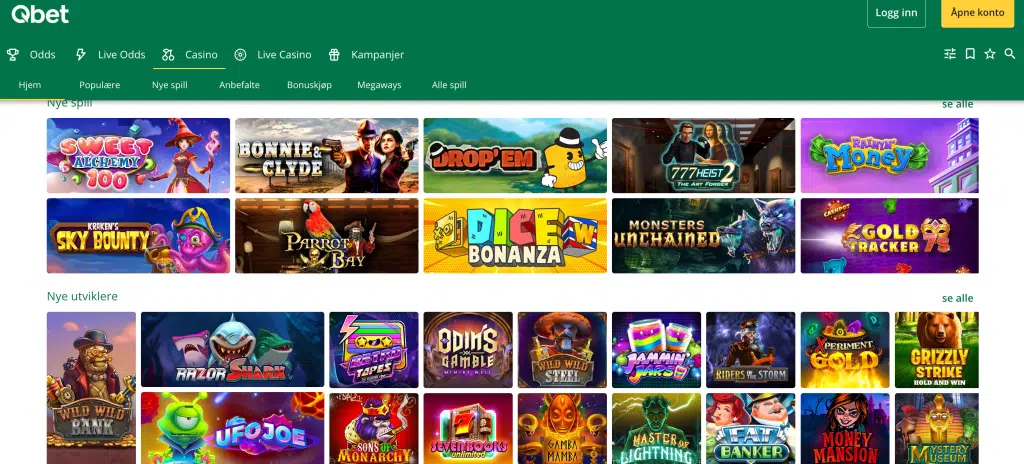Click the Logg inn button
This screenshot has width=1024, height=464.
[x=896, y=12]
